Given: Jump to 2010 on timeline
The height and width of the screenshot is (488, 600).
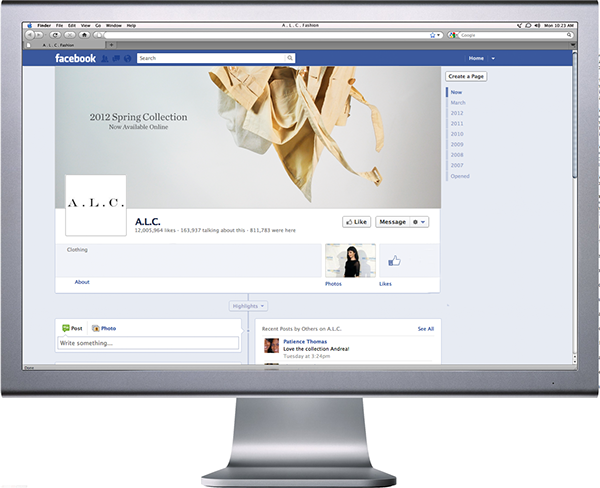Looking at the screenshot, I should 457,134.
